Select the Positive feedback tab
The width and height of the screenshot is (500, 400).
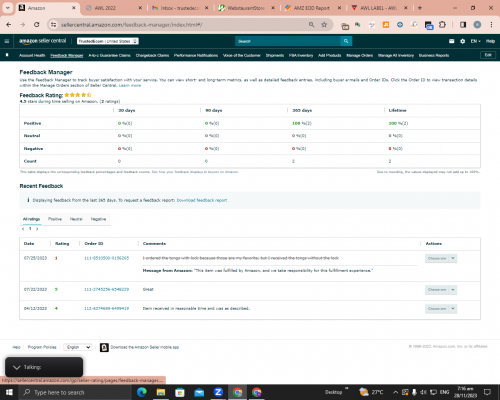pyautogui.click(x=55, y=219)
